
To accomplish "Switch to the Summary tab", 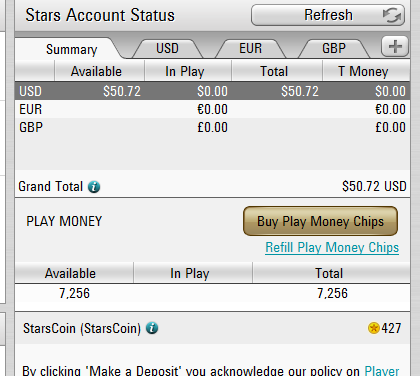I will click(x=71, y=49).
